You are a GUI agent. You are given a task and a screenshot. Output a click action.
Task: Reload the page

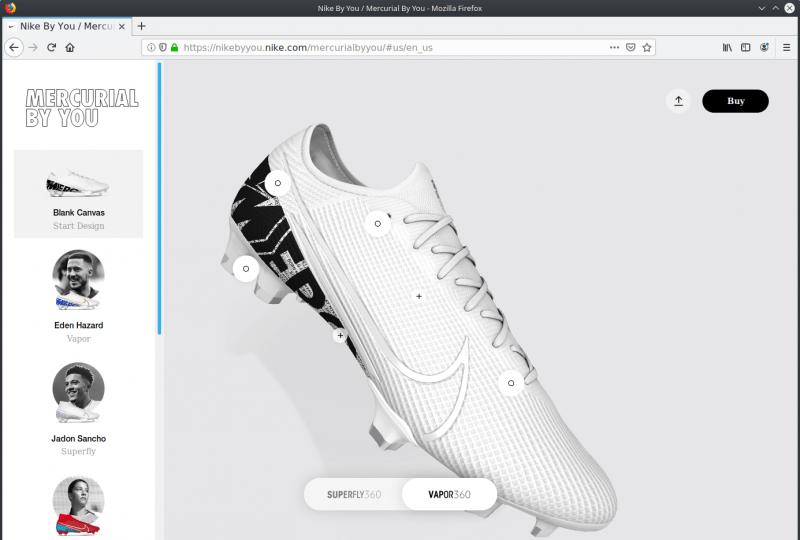click(51, 47)
